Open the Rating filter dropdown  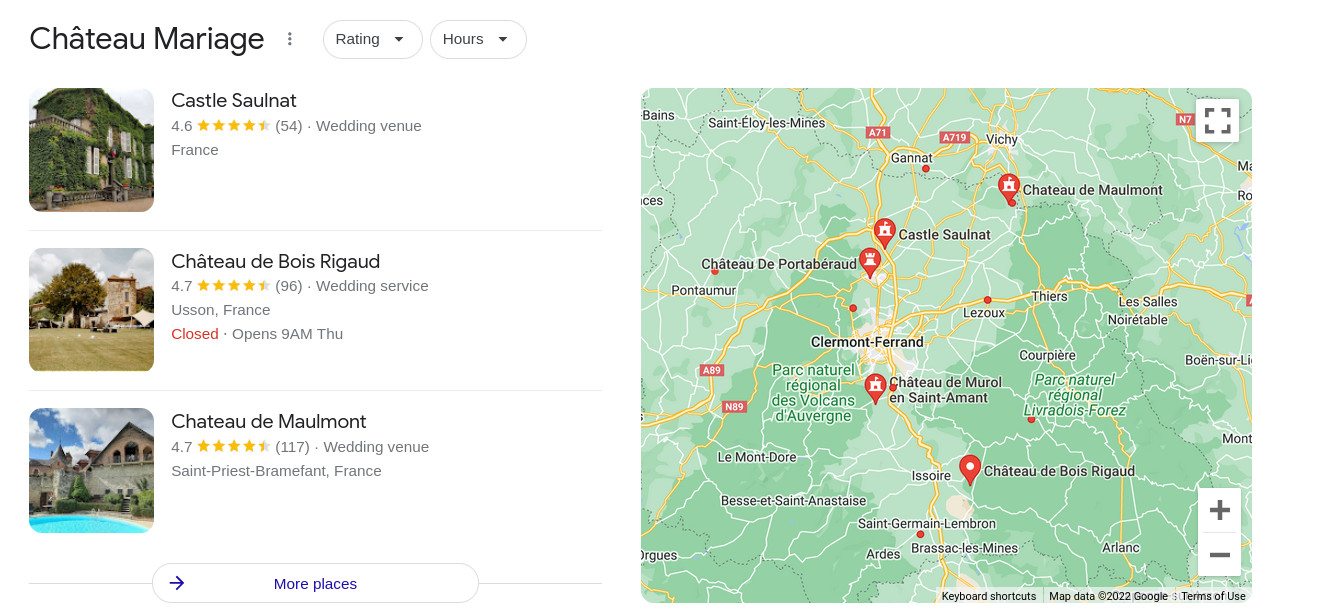point(372,39)
